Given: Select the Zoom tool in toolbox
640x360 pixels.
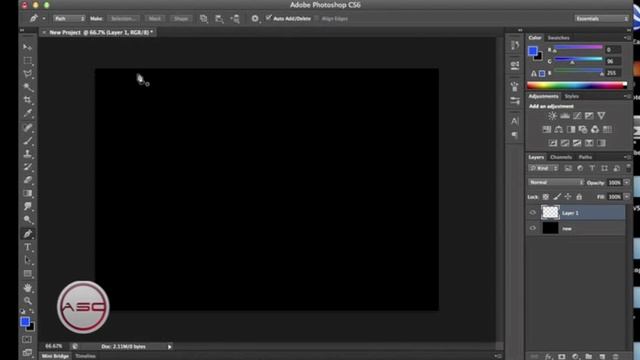Looking at the screenshot, I should click(27, 301).
